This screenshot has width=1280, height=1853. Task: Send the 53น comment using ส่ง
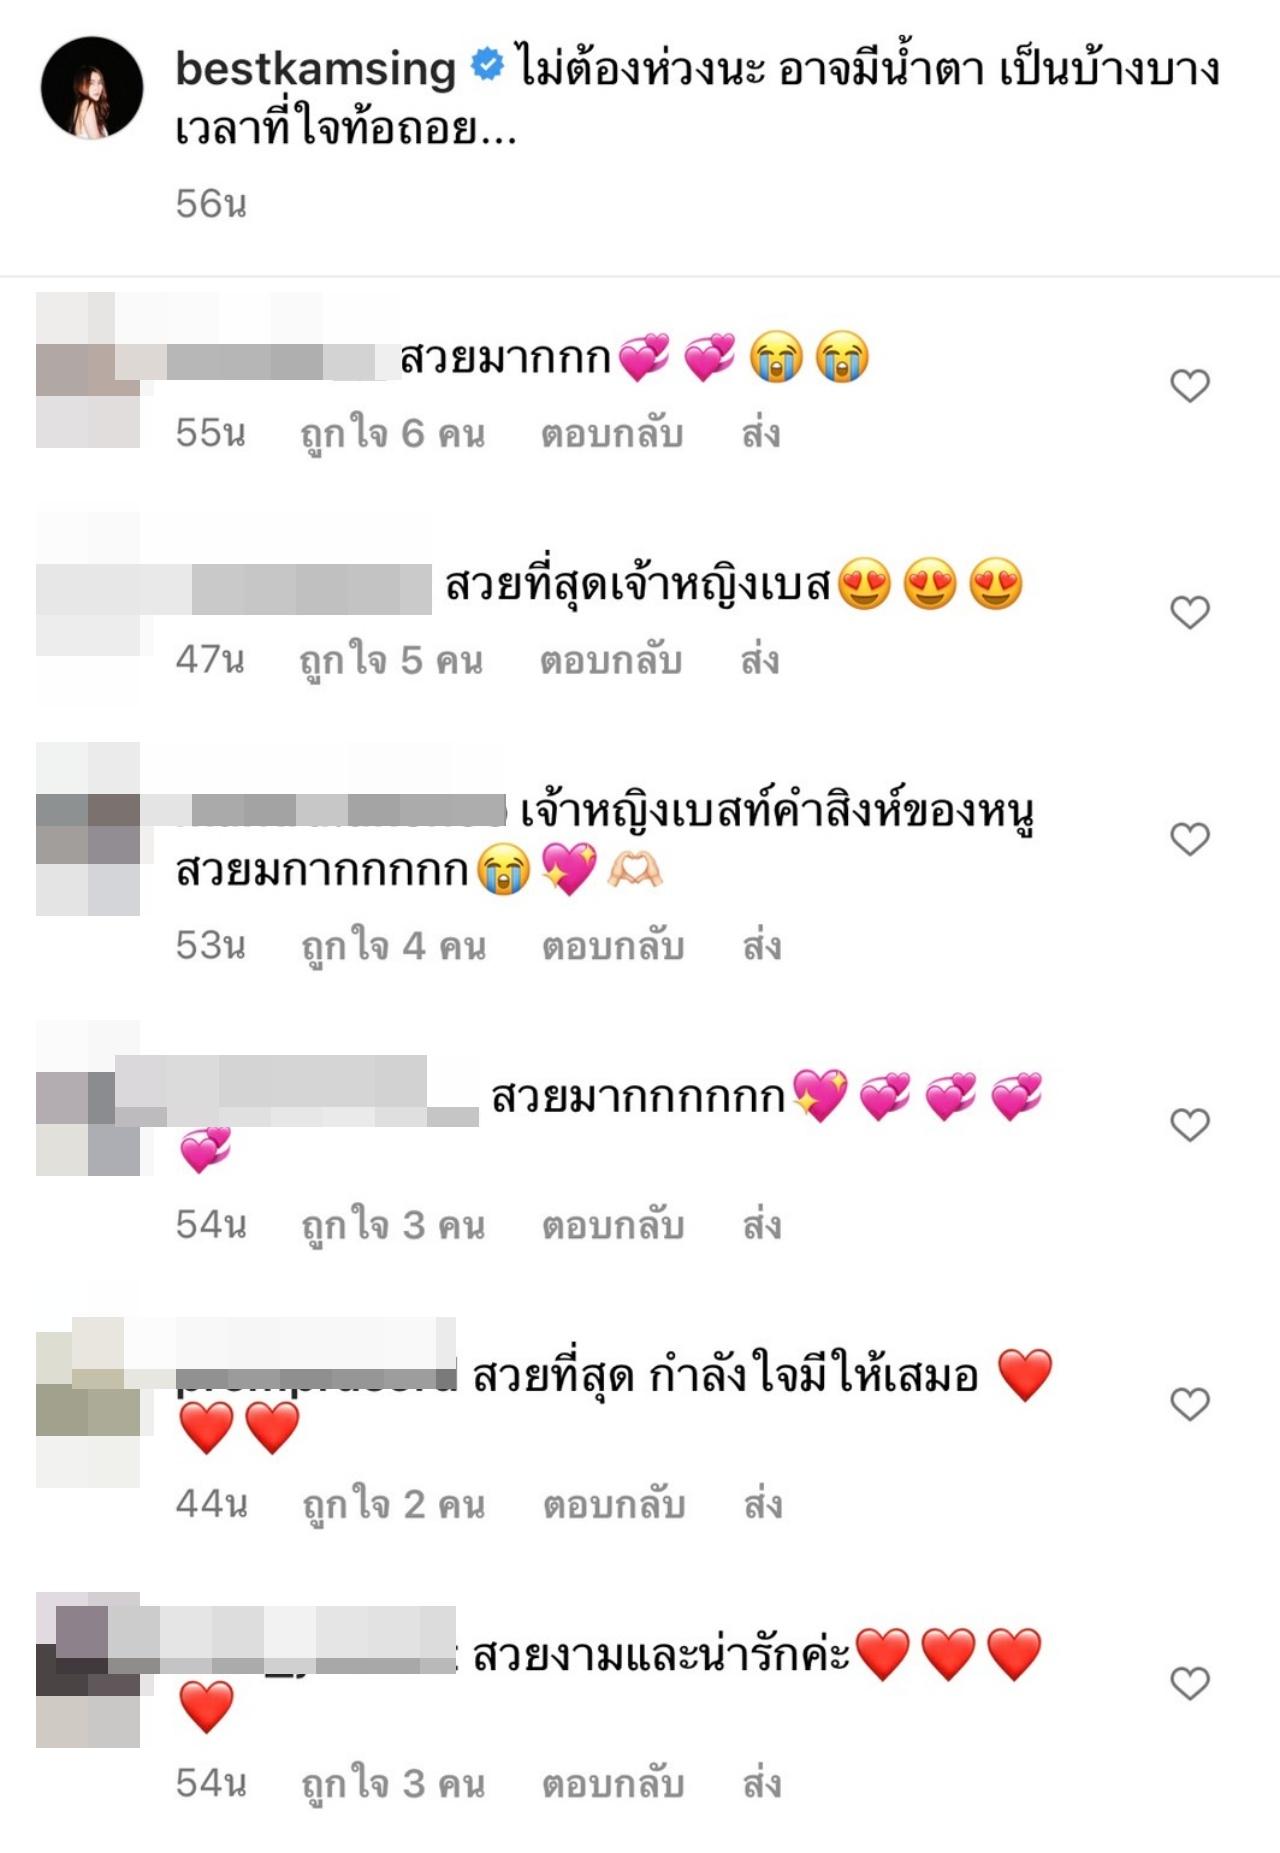[761, 945]
